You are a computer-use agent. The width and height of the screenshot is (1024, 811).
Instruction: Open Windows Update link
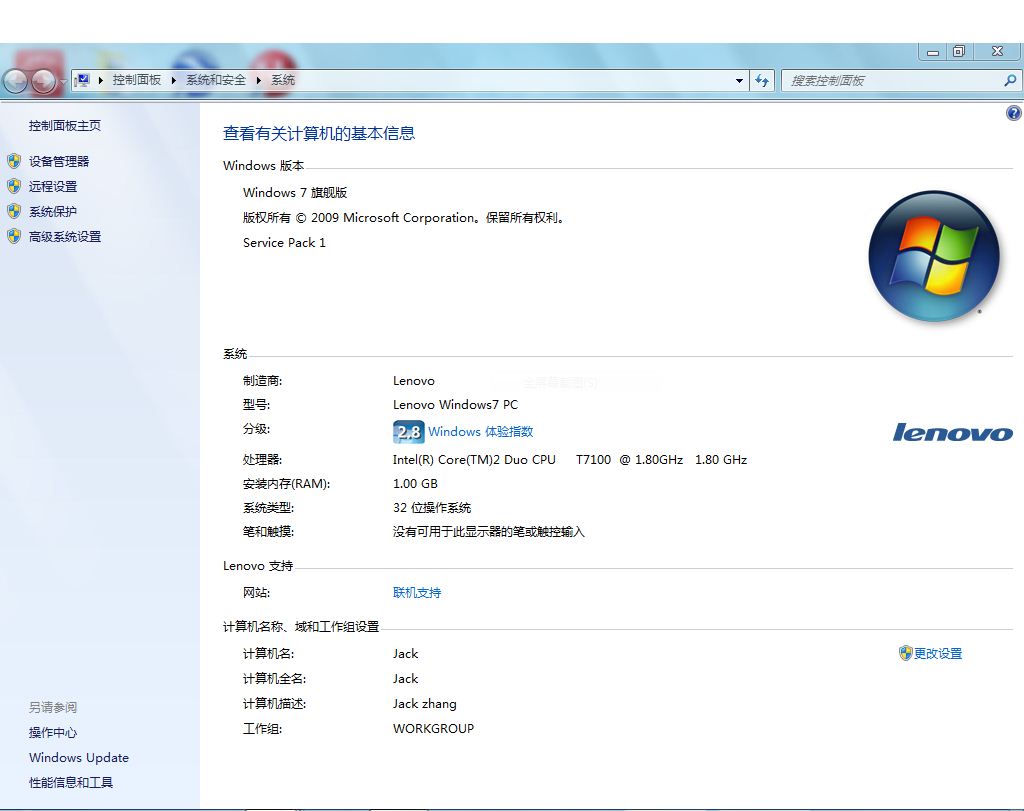pos(79,757)
